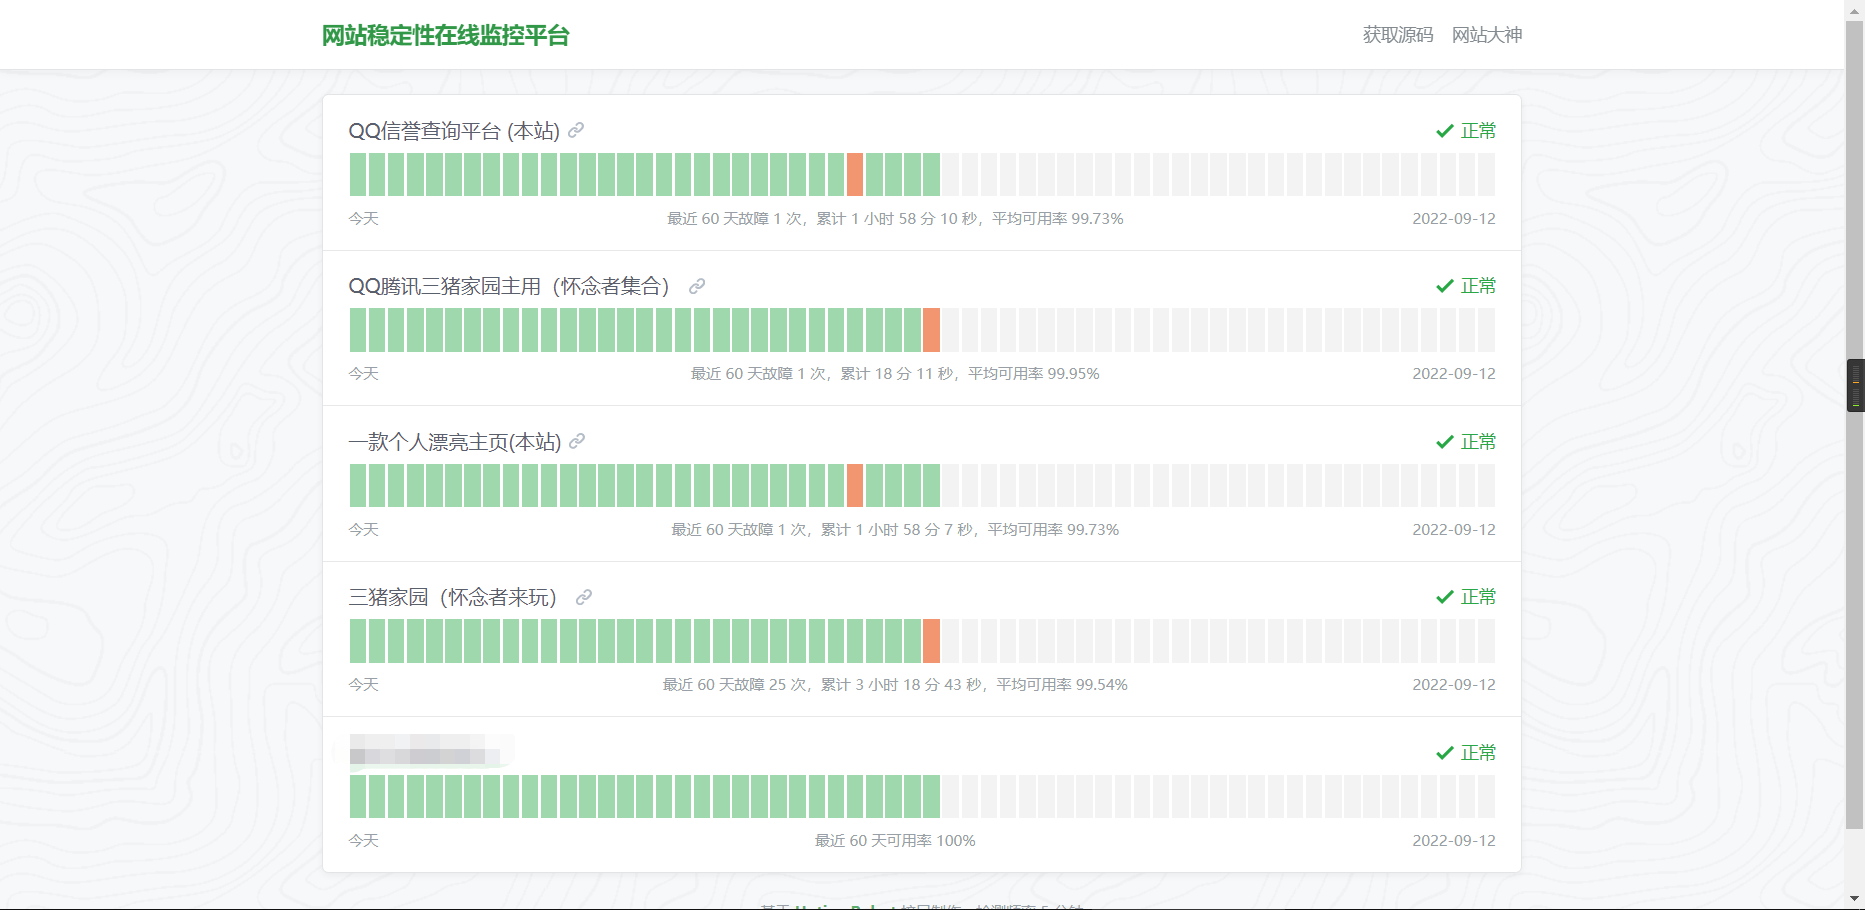This screenshot has height=910, width=1865.
Task: Click the page's vertical scrollbar thumb
Action: pos(1854,200)
